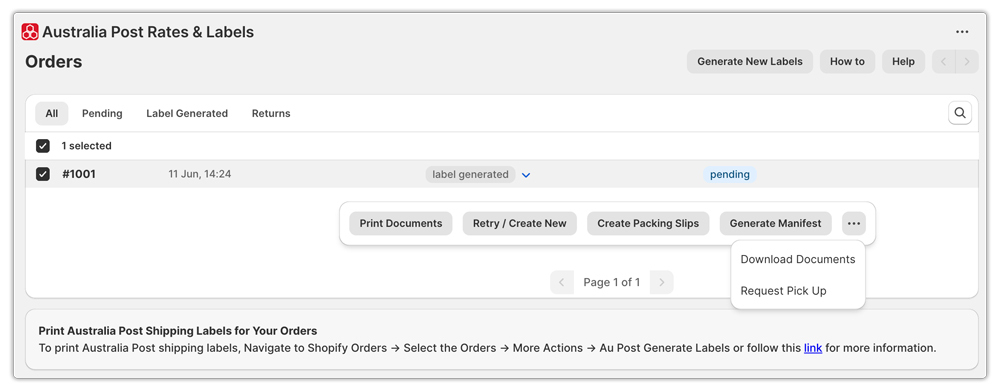Go to previous page in pagination
1000x392 pixels.
(x=561, y=282)
